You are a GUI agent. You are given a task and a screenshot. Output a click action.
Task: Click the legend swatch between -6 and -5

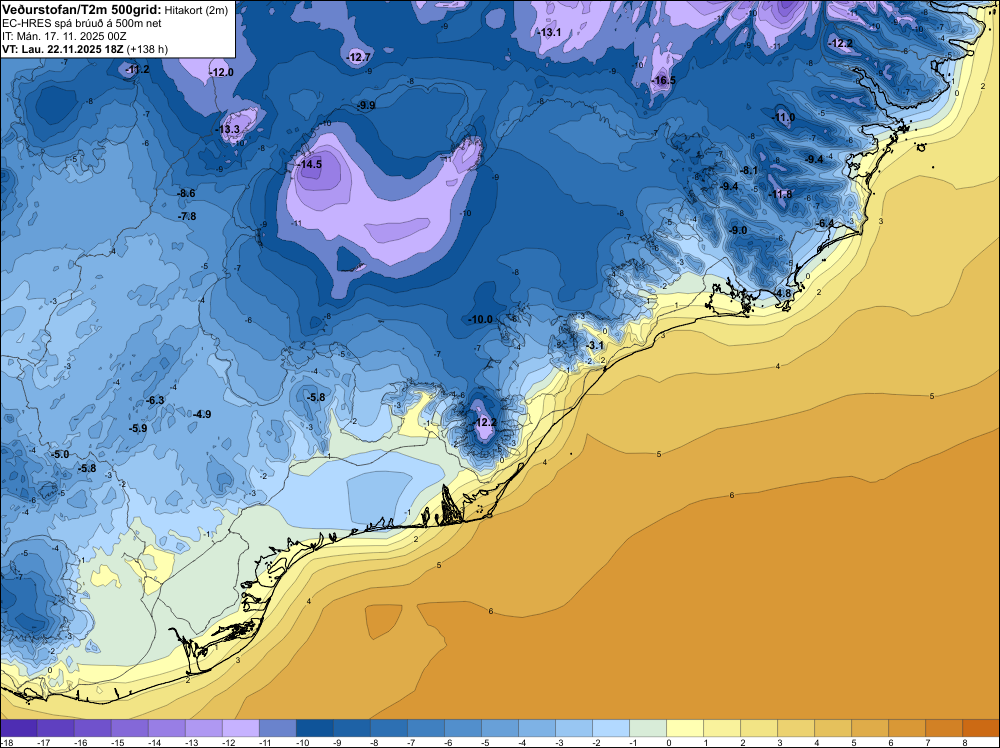pyautogui.click(x=462, y=728)
